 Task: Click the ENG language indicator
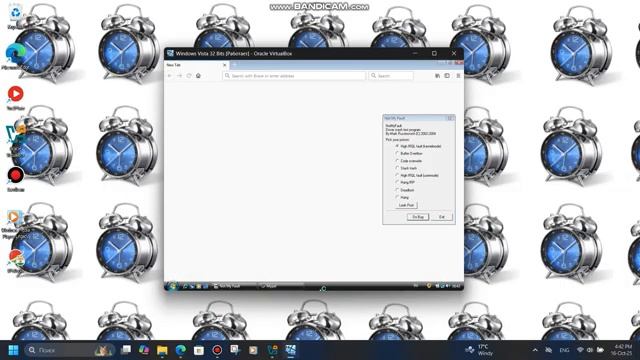pyautogui.click(x=564, y=350)
